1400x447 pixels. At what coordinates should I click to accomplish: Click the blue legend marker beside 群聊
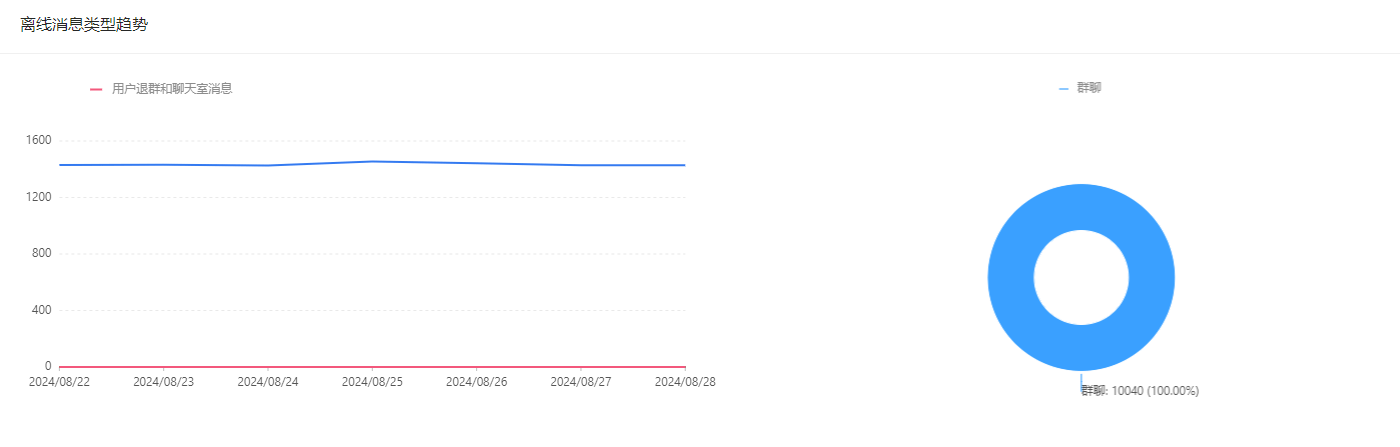[x=1063, y=89]
